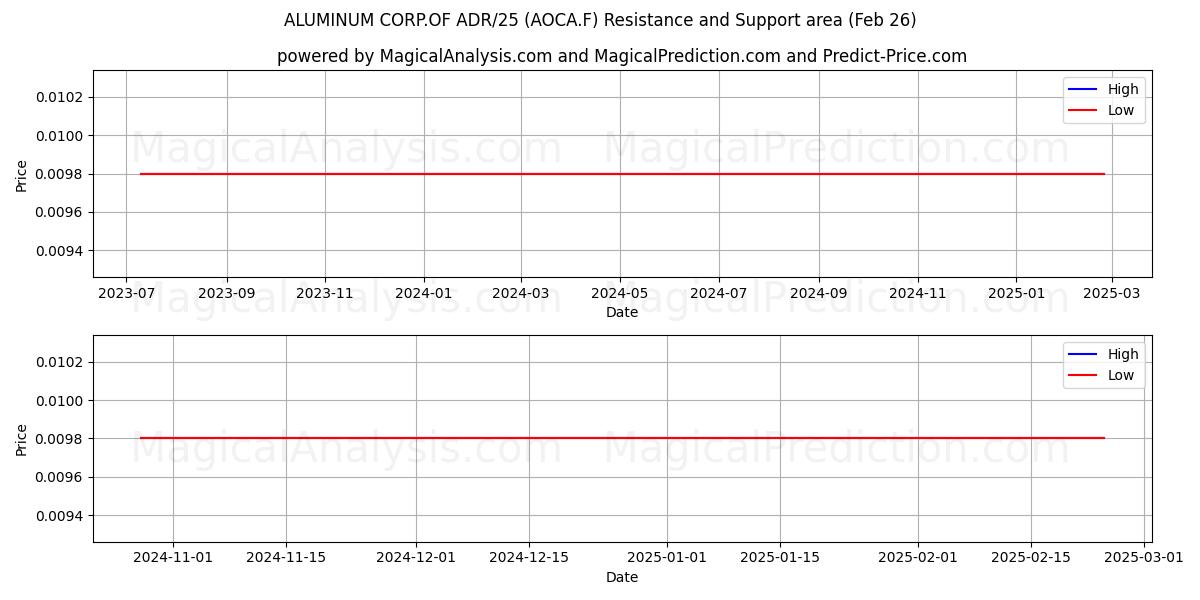This screenshot has width=1200, height=600.
Task: Click the 'Date' axis label under top chart
Action: 622,313
